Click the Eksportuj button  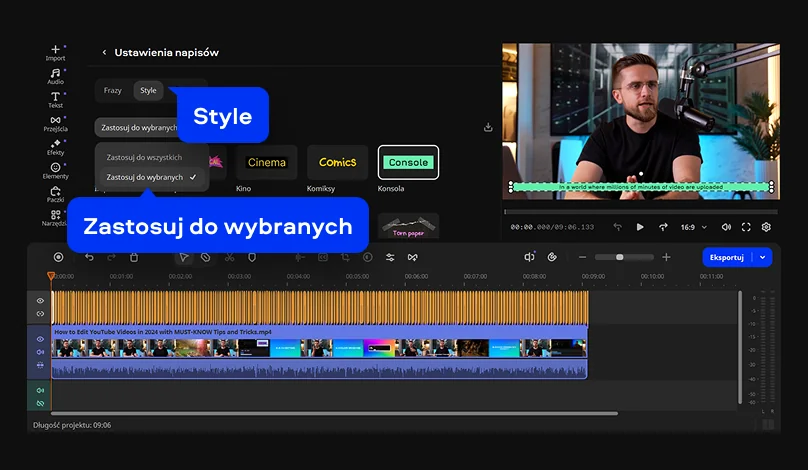(726, 257)
